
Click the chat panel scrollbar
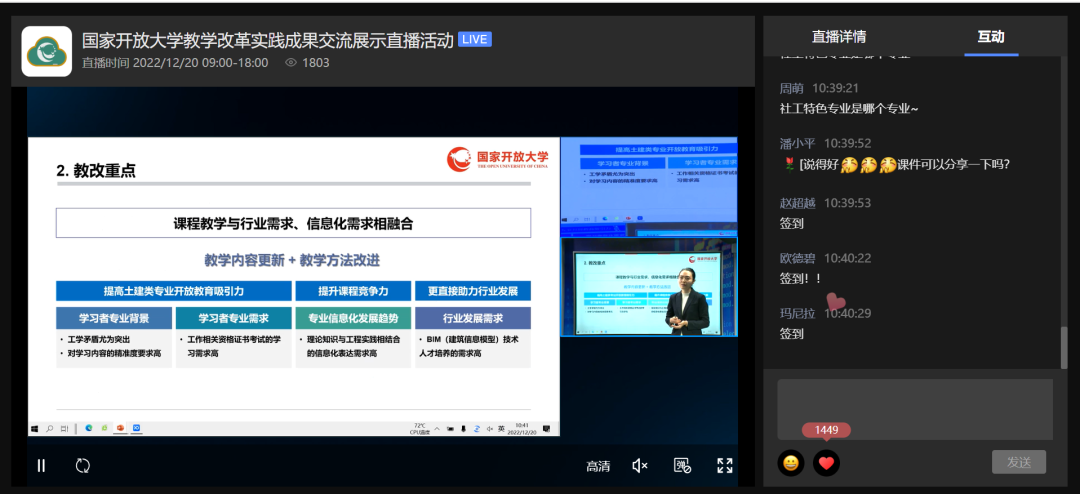(1063, 347)
